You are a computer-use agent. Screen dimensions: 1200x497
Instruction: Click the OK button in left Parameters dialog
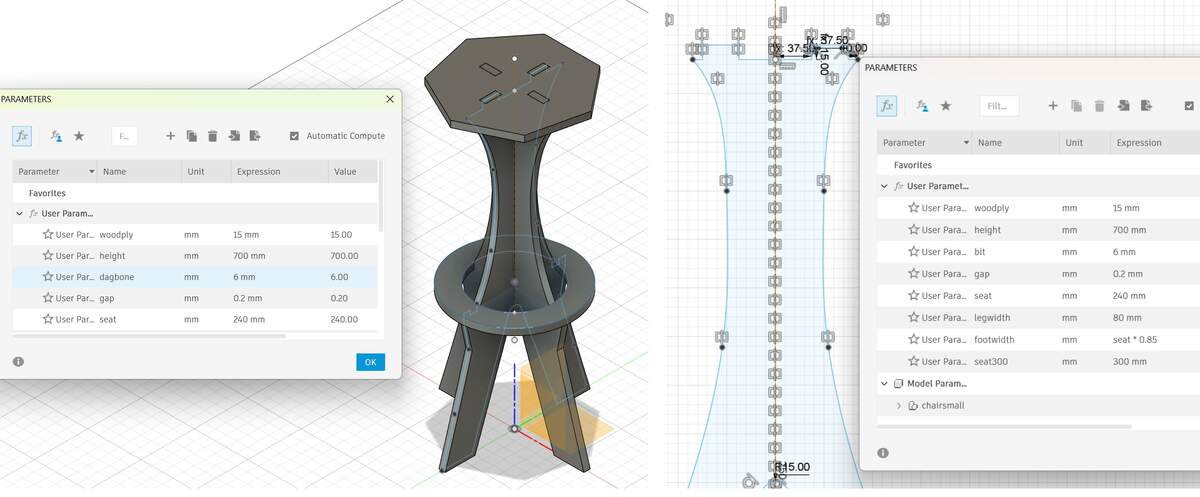[370, 362]
